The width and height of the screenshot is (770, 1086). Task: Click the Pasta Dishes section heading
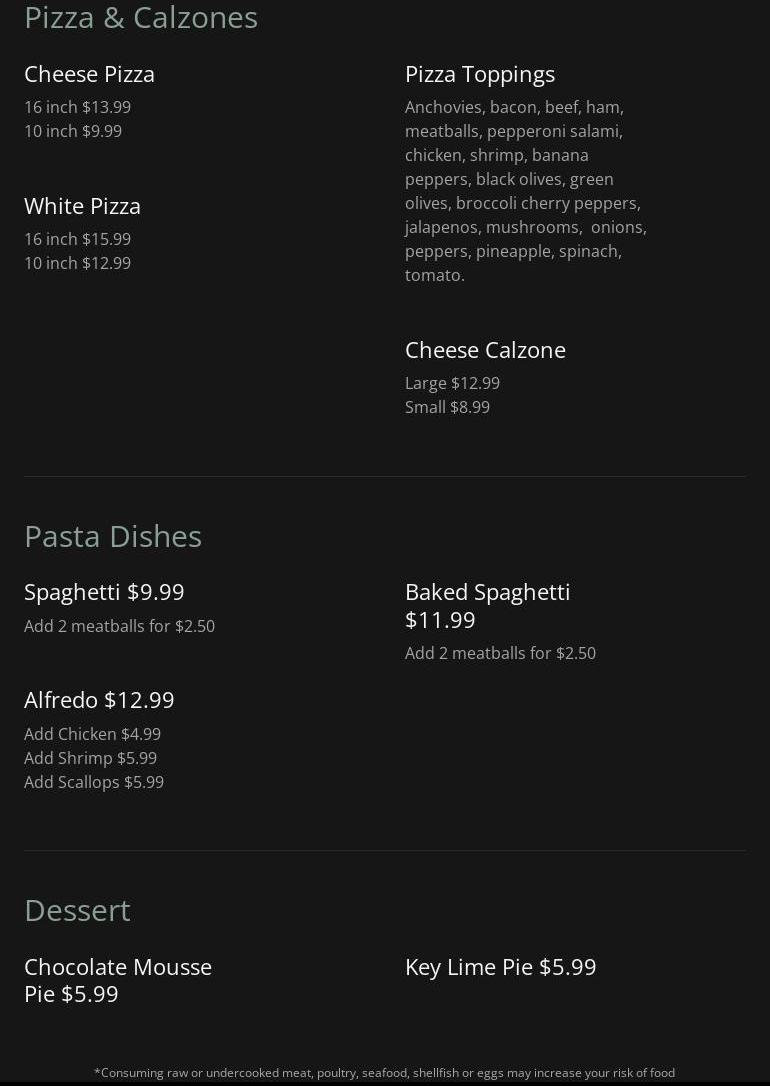[113, 537]
